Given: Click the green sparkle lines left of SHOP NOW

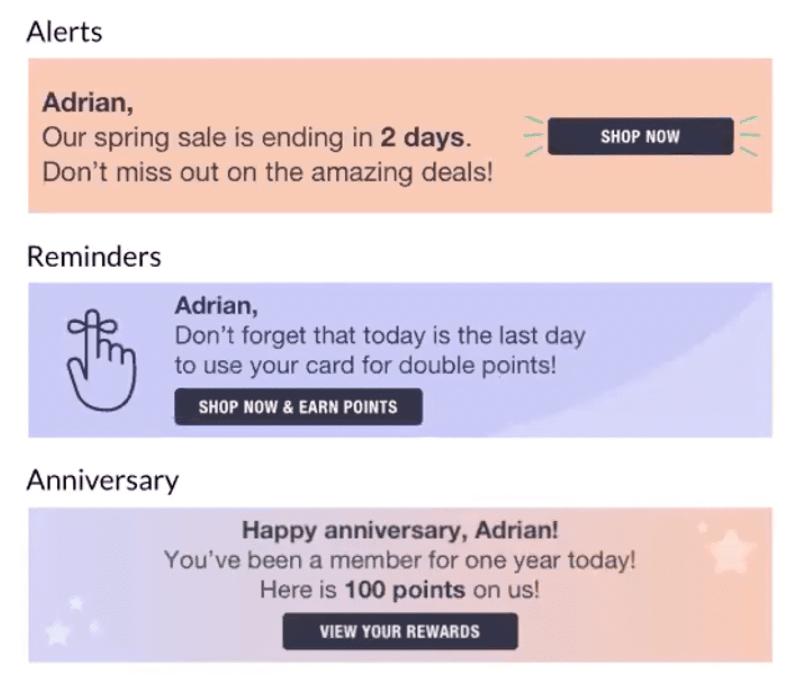Looking at the screenshot, I should click(533, 136).
